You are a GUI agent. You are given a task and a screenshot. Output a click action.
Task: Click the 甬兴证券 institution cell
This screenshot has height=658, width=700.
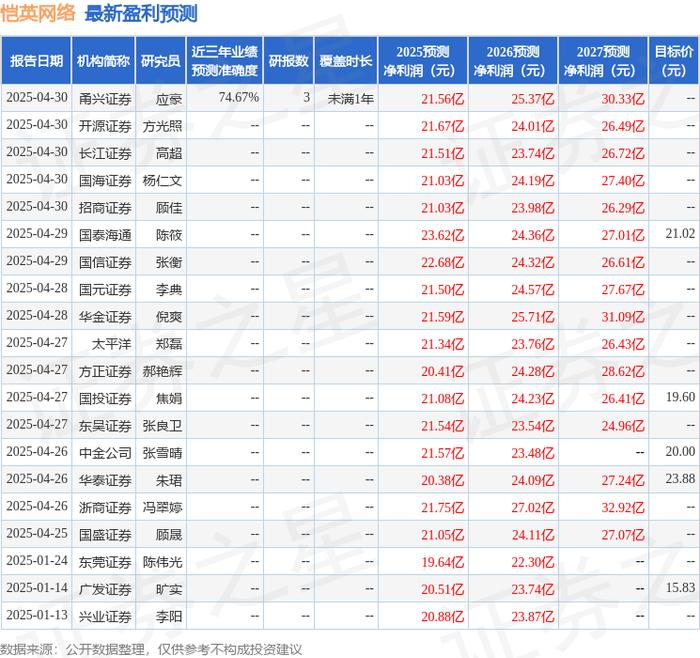105,99
